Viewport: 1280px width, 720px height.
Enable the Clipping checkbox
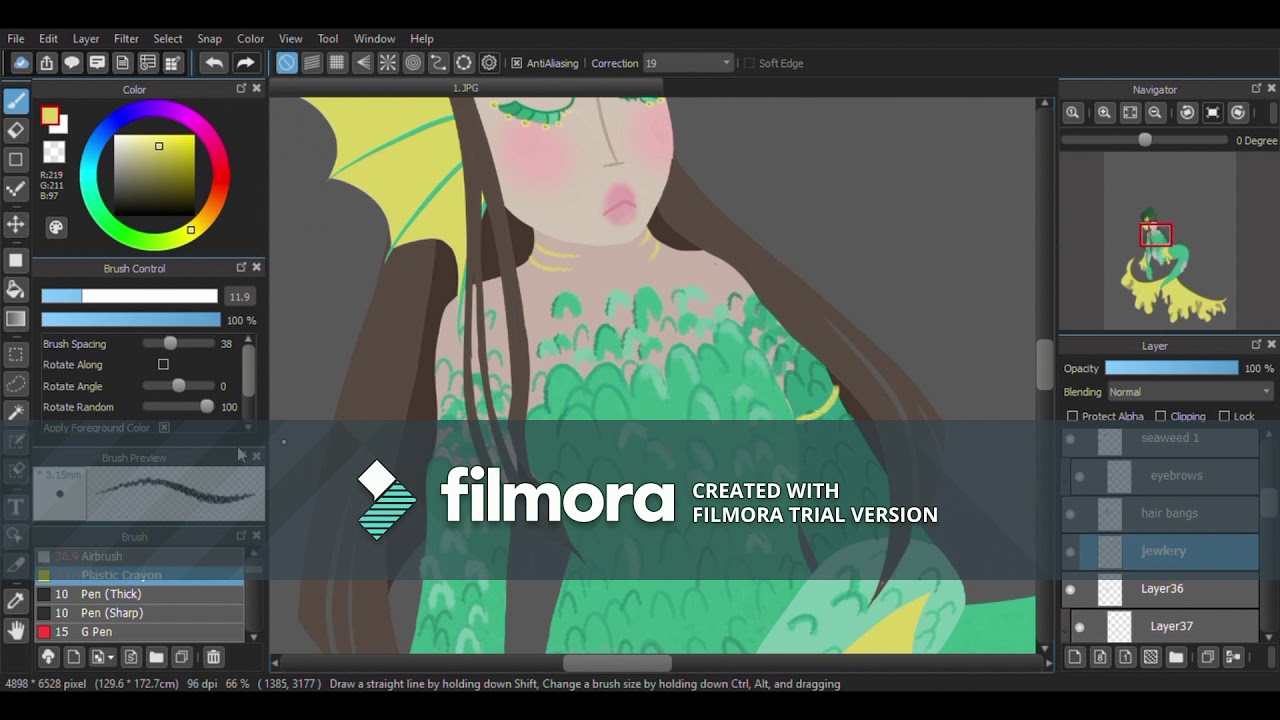(1160, 416)
